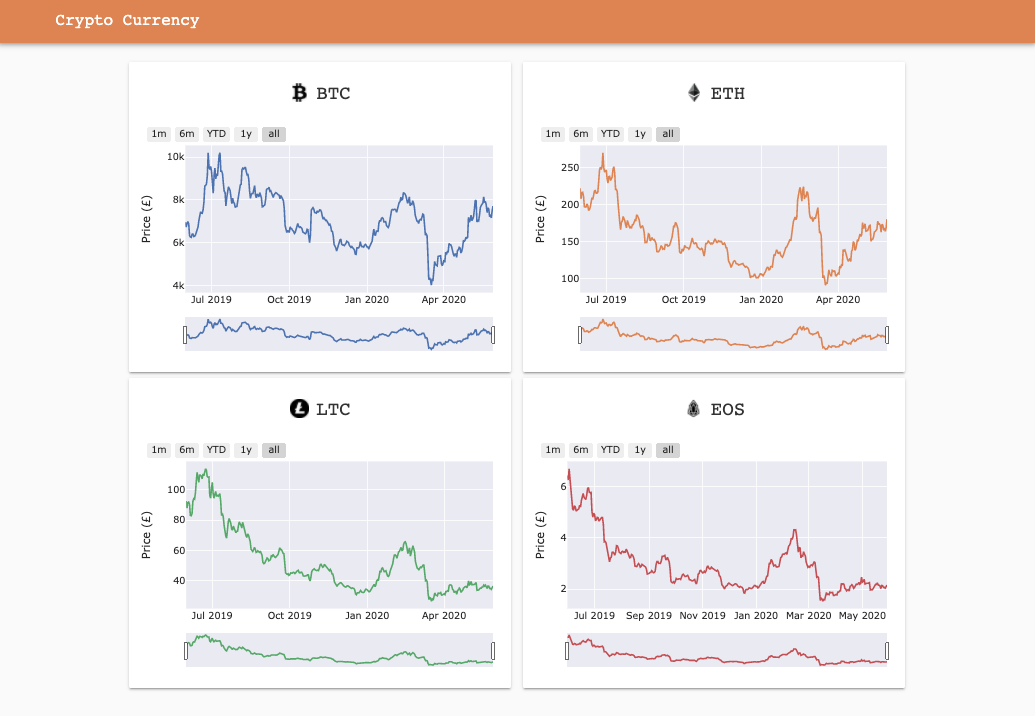Image resolution: width=1035 pixels, height=716 pixels.
Task: Pick 1y range for the BTC chart
Action: coord(246,134)
